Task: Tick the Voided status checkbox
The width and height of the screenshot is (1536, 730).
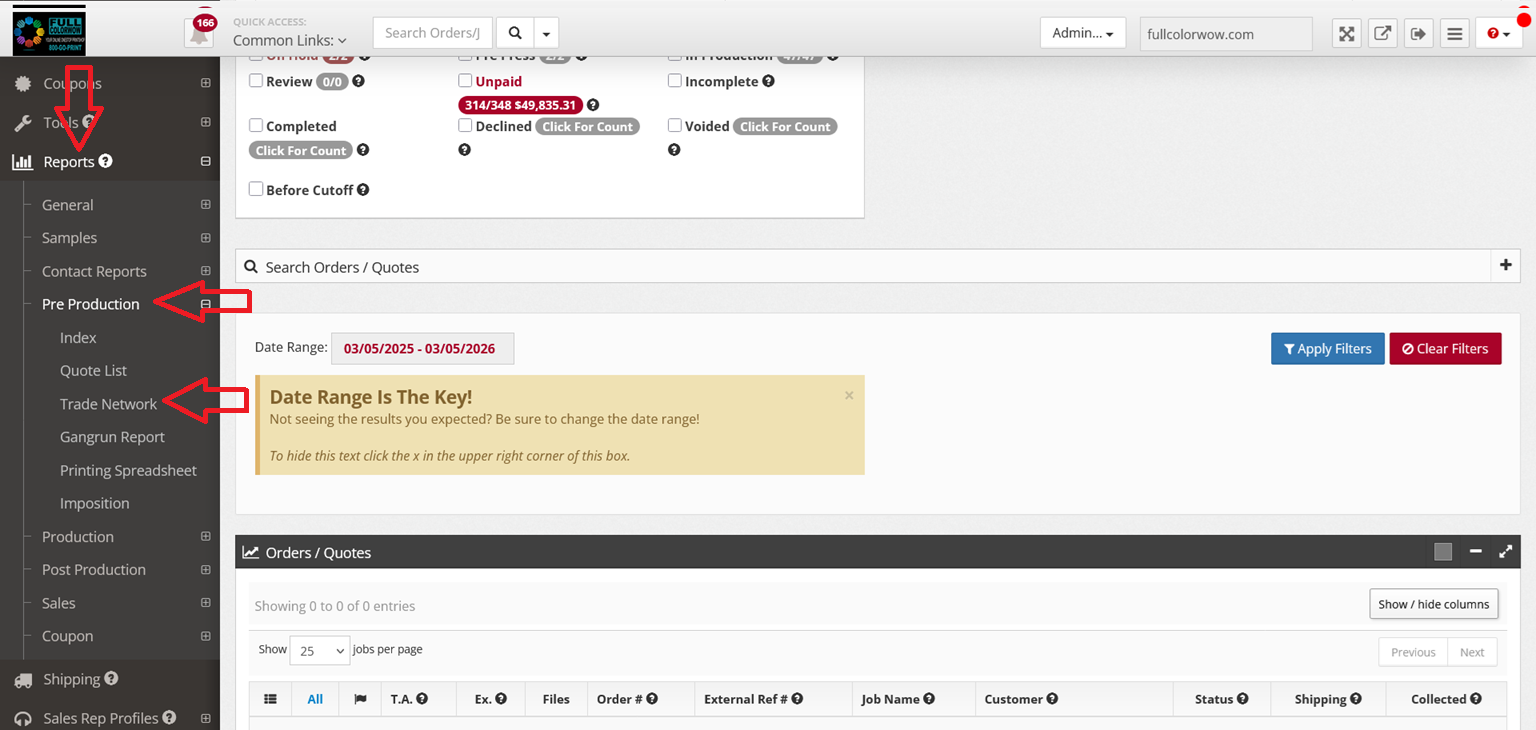Action: click(x=675, y=126)
